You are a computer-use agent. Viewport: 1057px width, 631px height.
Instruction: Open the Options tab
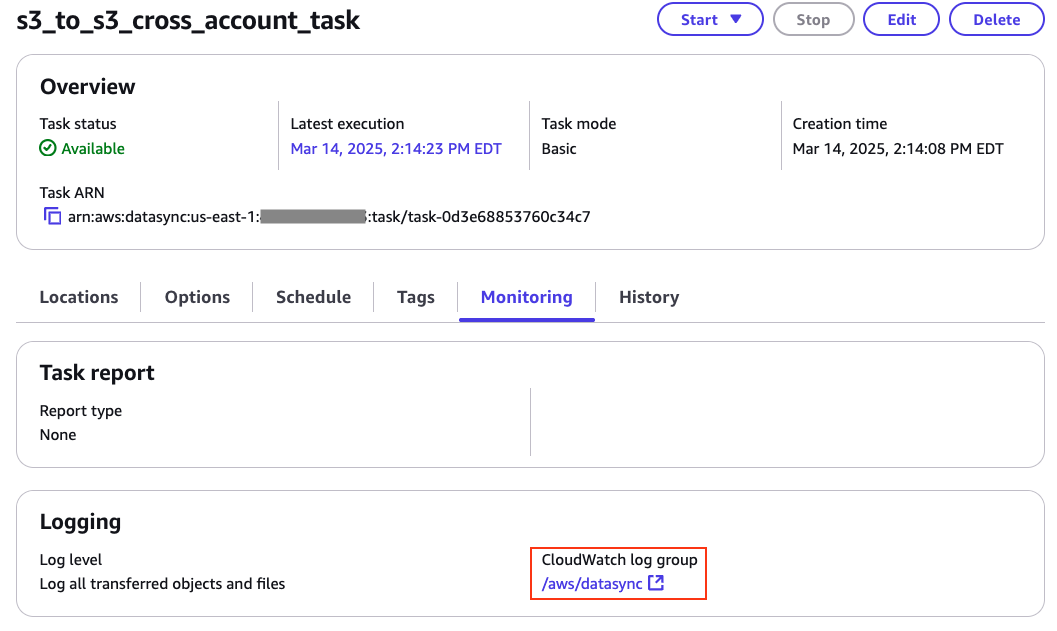(196, 297)
